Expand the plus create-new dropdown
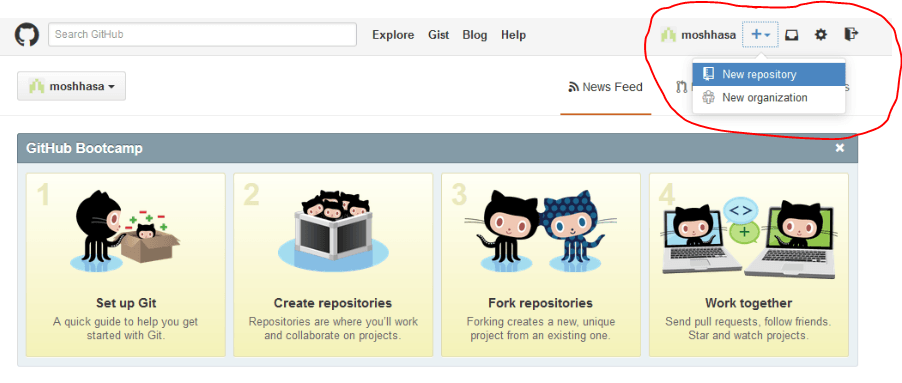The width and height of the screenshot is (902, 383). tap(760, 35)
